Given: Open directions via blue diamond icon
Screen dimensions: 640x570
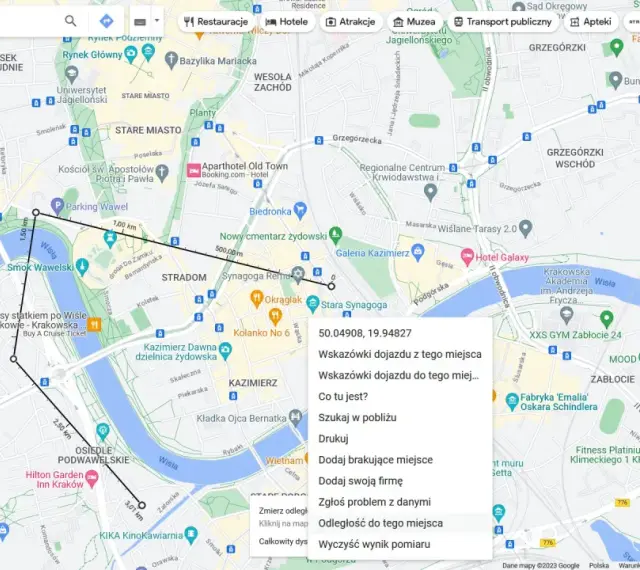Looking at the screenshot, I should point(107,21).
